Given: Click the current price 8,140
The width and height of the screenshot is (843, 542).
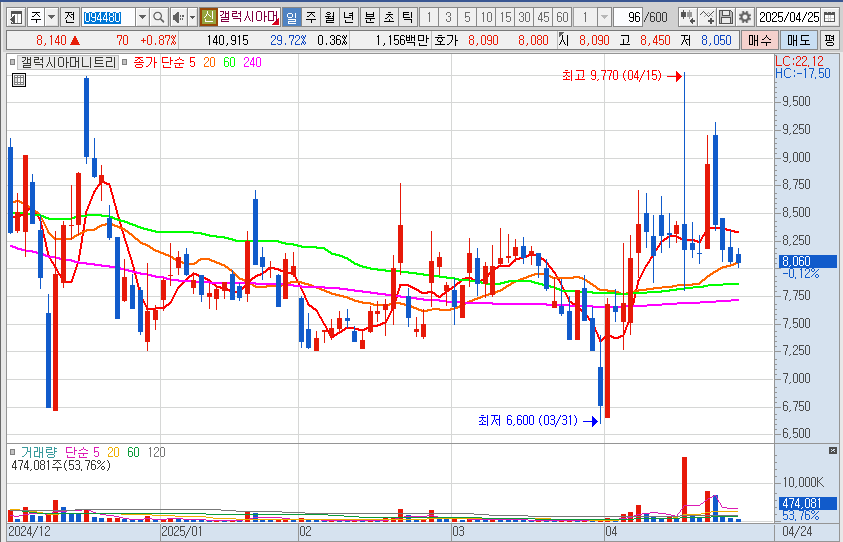Looking at the screenshot, I should pyautogui.click(x=51, y=40).
